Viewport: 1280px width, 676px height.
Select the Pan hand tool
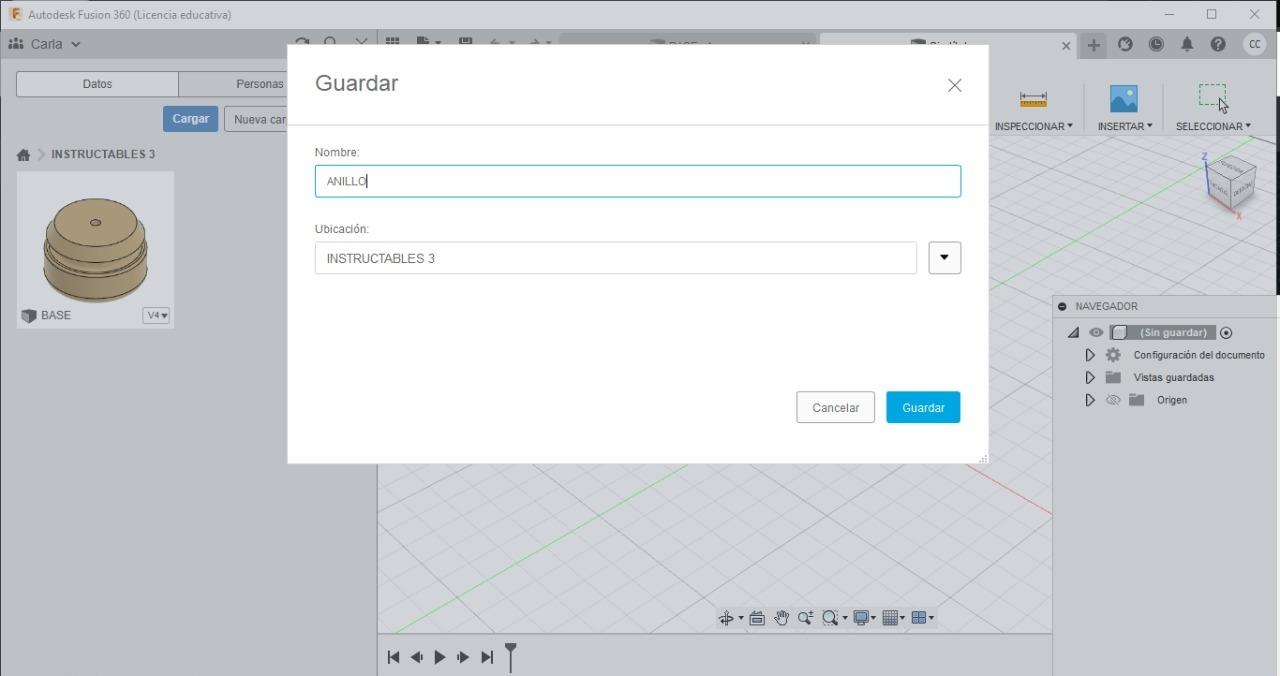point(781,618)
